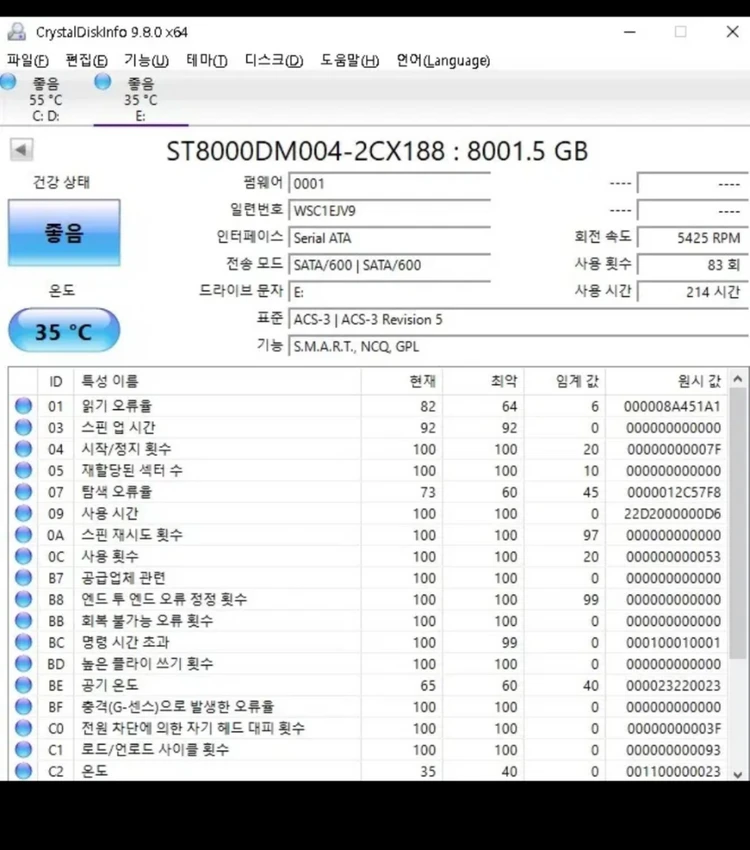Open the 디스크(D) menu
Viewport: 750px width, 850px height.
pos(274,60)
